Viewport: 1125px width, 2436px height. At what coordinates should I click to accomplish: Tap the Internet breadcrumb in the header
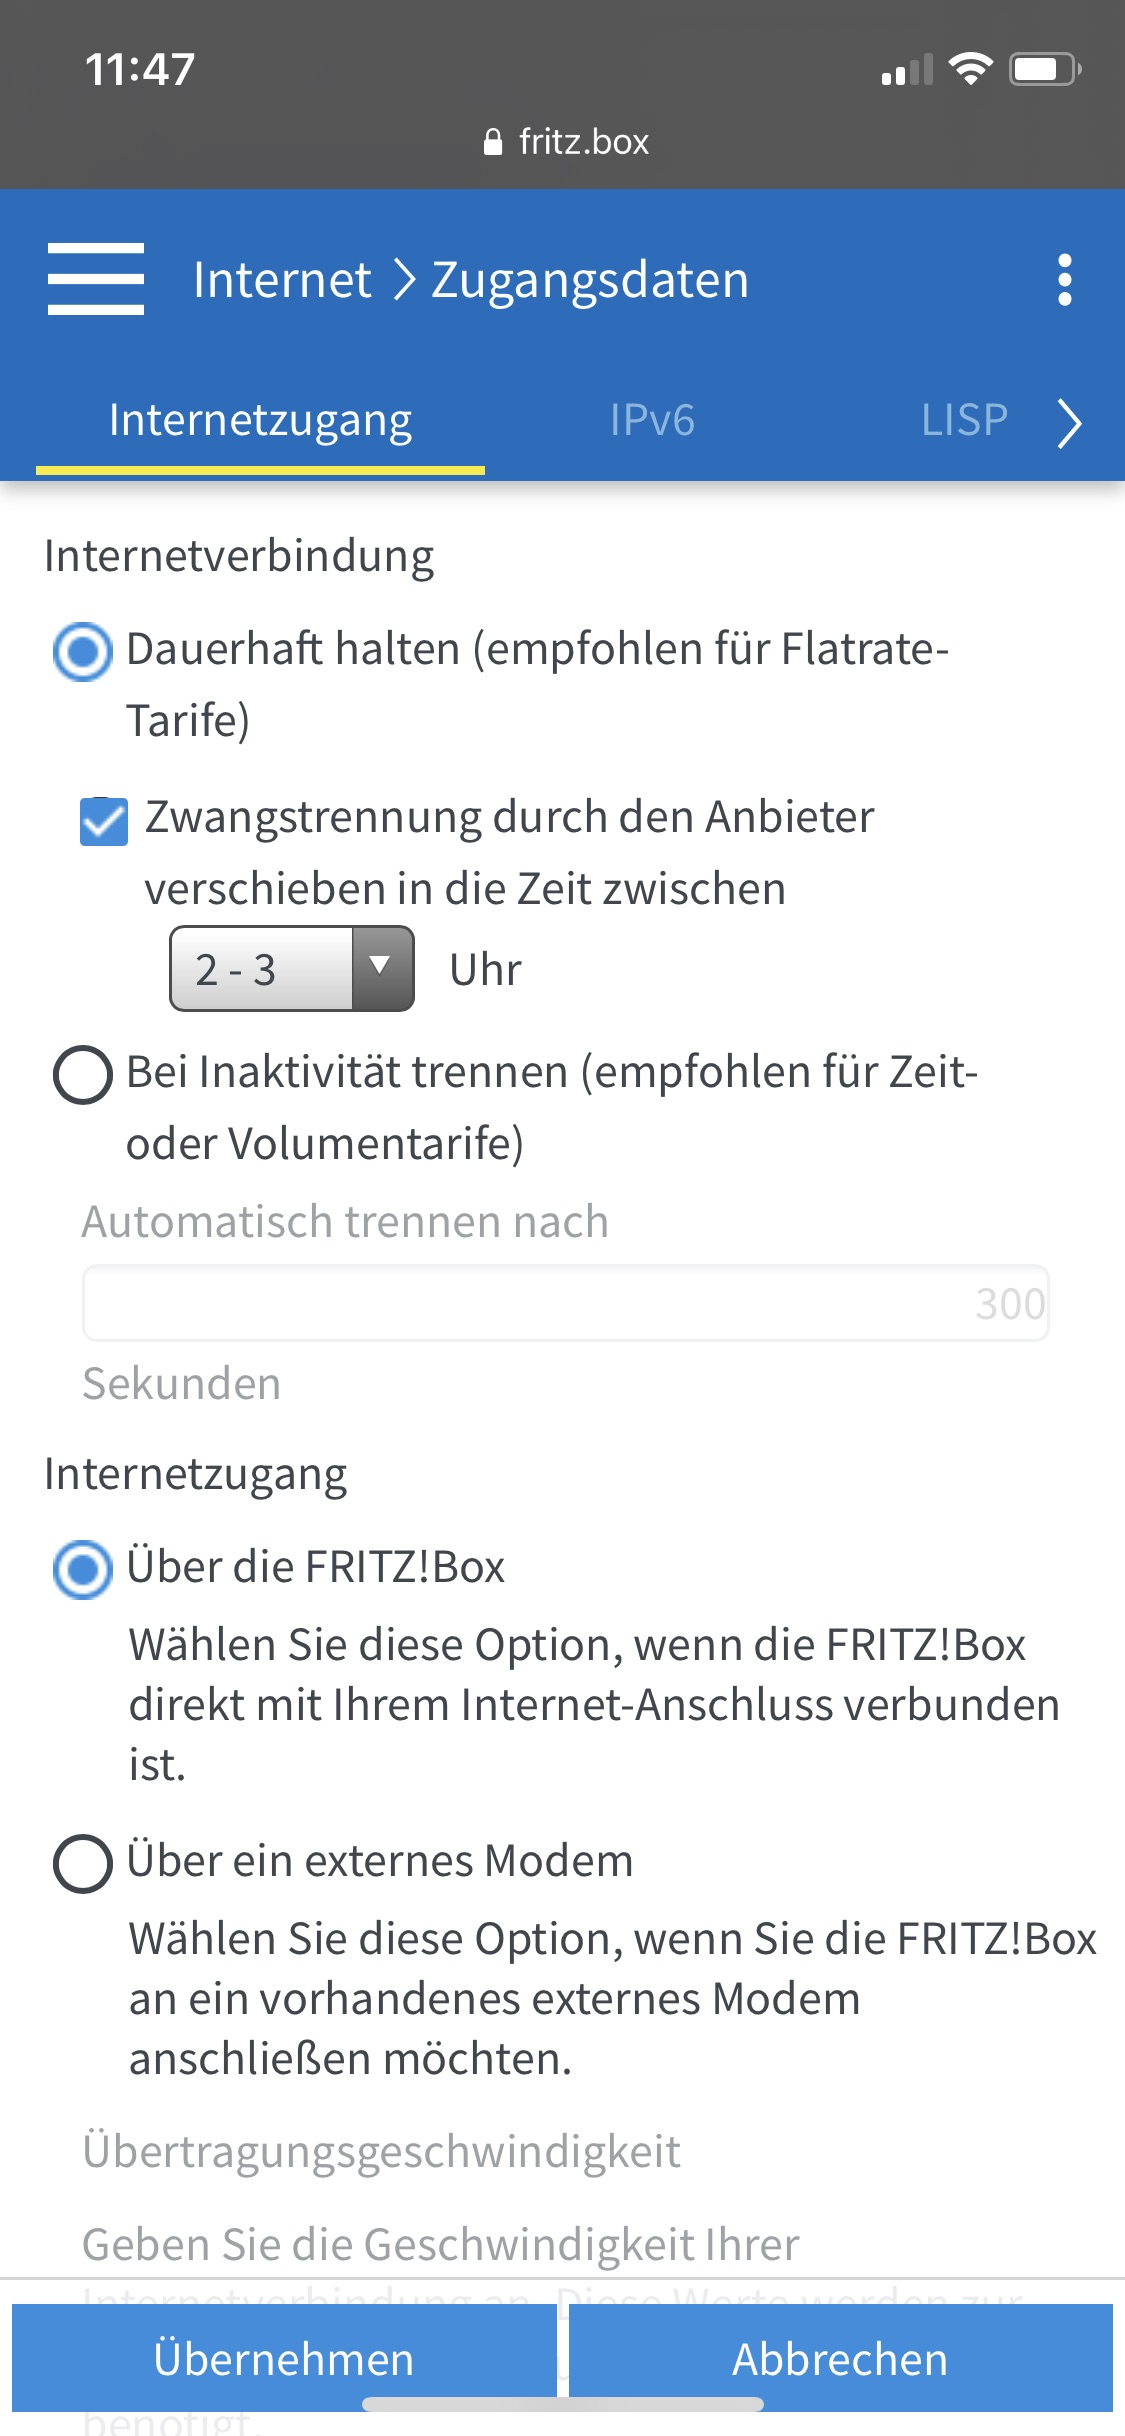pyautogui.click(x=282, y=279)
